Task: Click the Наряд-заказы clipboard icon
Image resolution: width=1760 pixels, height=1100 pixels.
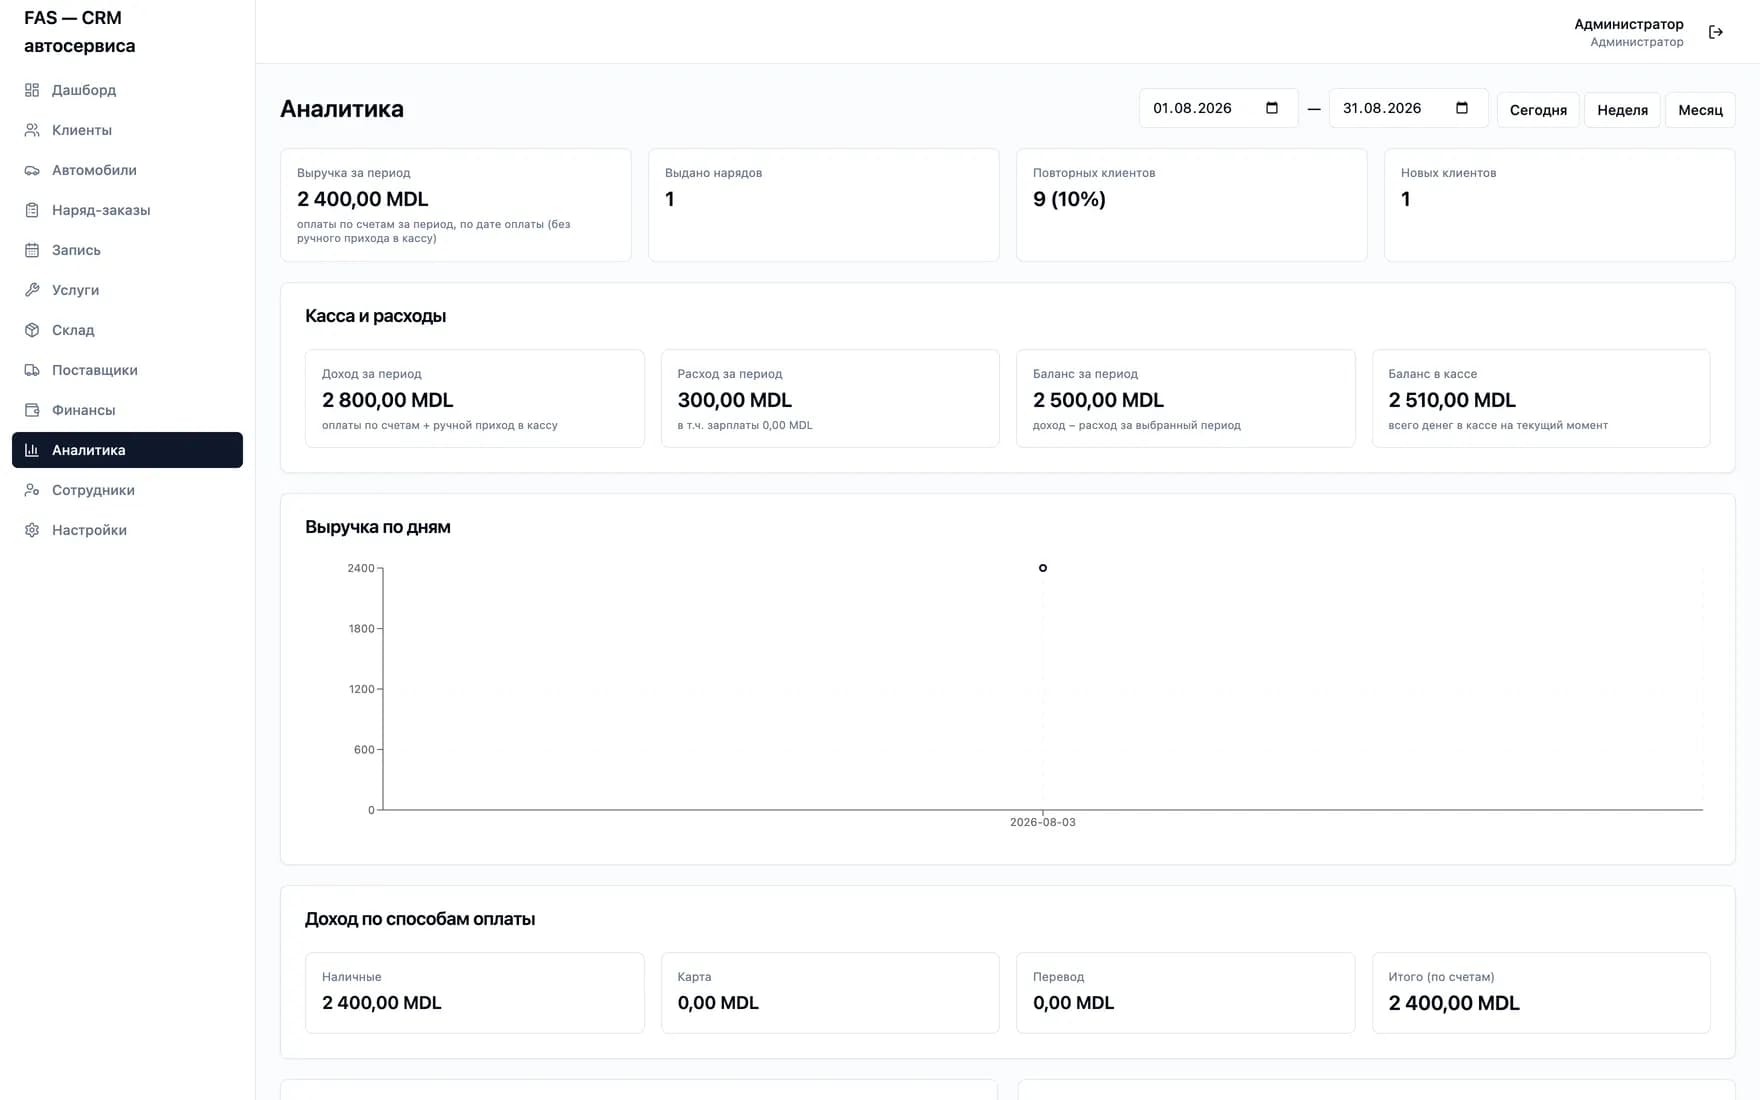Action: point(32,210)
